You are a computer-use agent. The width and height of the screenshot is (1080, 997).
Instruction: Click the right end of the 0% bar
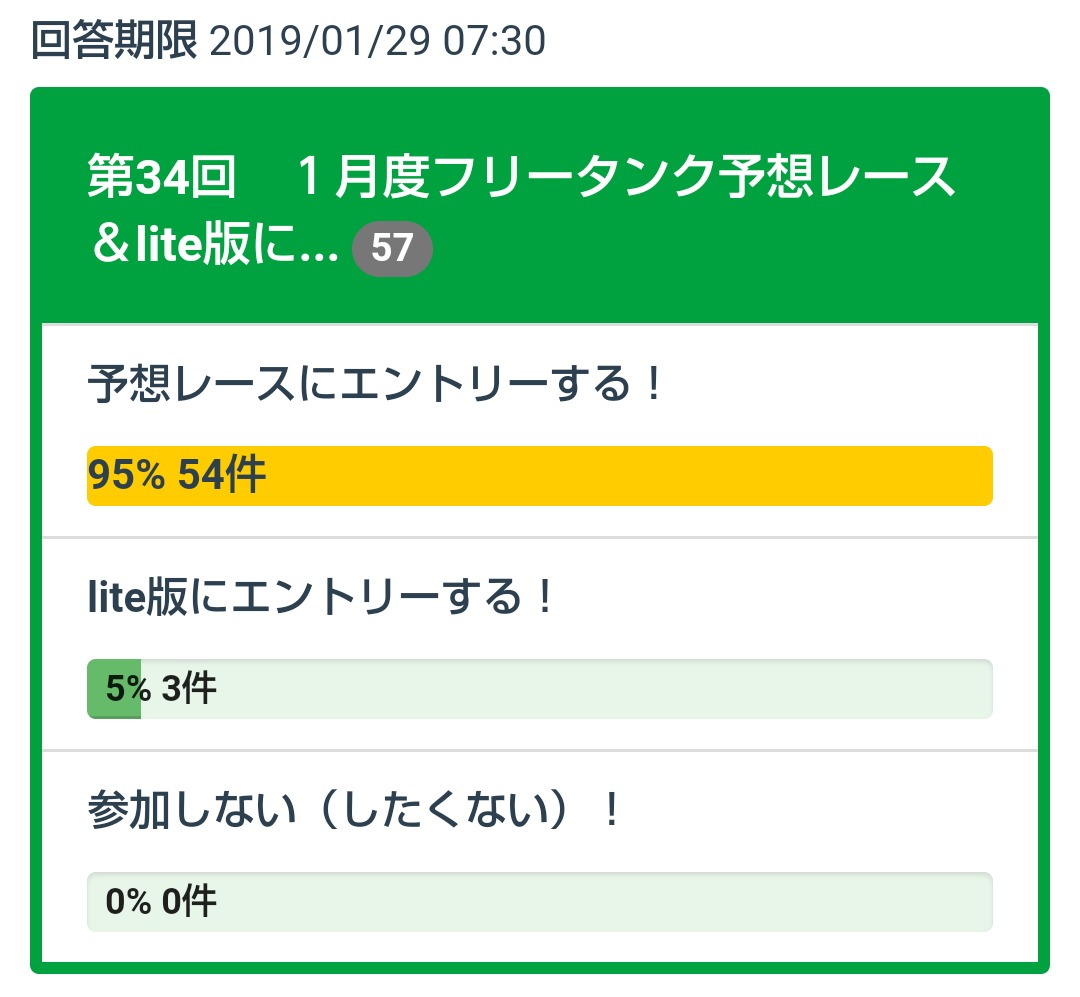(975, 902)
